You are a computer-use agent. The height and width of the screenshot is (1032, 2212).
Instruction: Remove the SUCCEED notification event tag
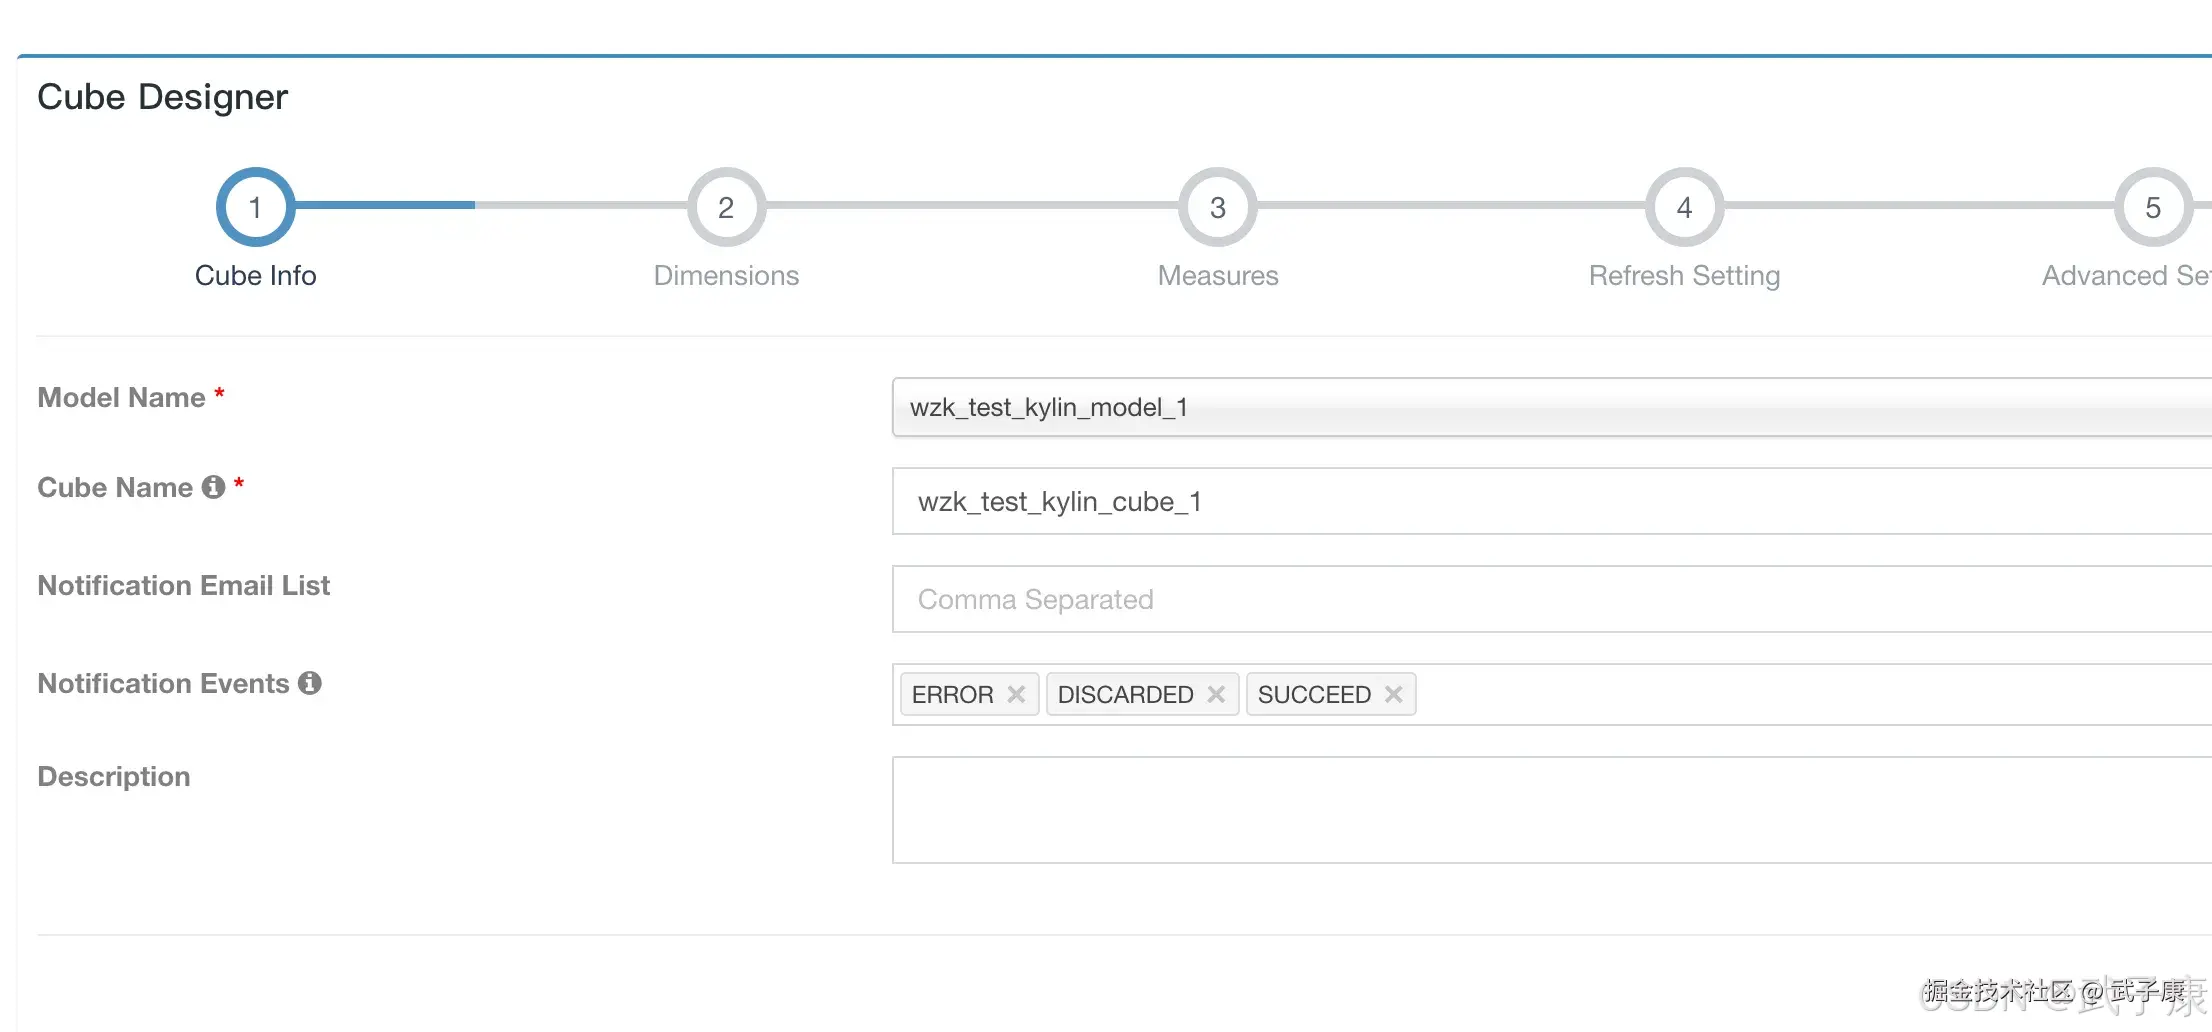(x=1393, y=694)
